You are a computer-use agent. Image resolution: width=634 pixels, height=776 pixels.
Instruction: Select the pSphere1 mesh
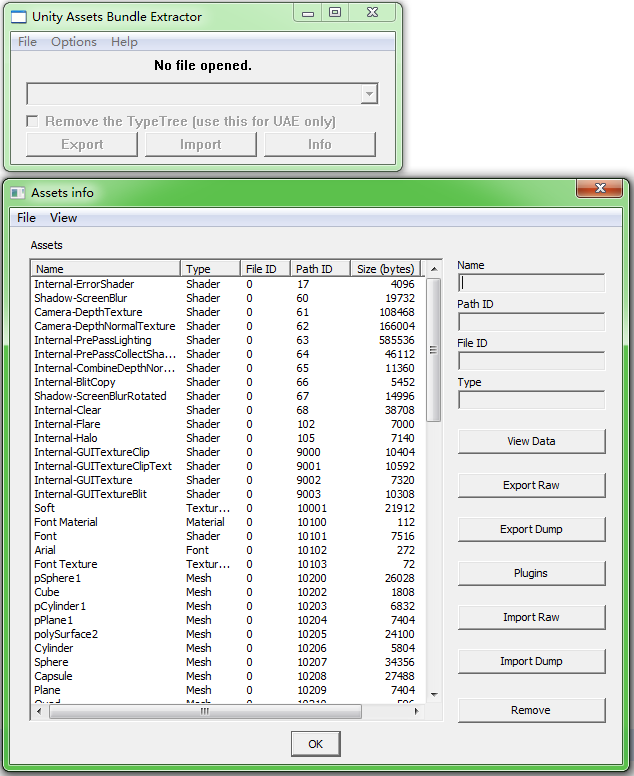(x=228, y=578)
